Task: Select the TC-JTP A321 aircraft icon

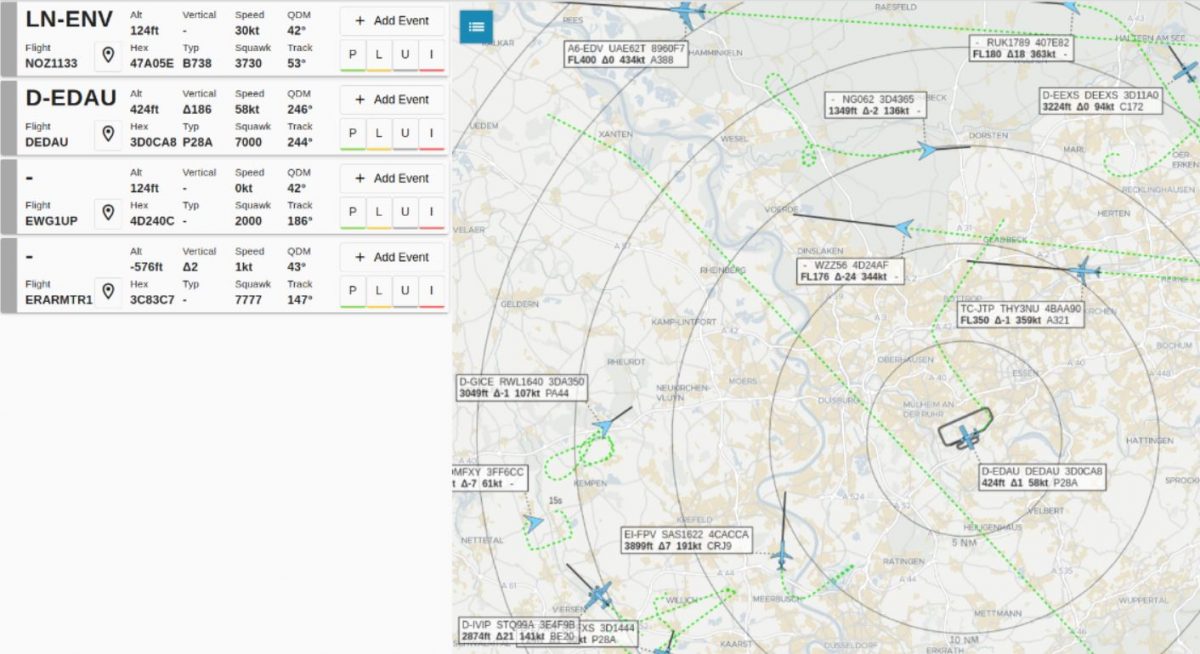Action: point(1084,270)
